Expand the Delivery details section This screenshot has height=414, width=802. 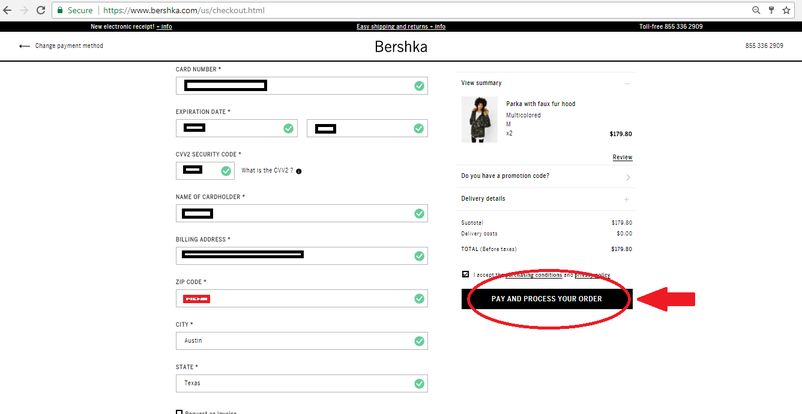(x=627, y=199)
